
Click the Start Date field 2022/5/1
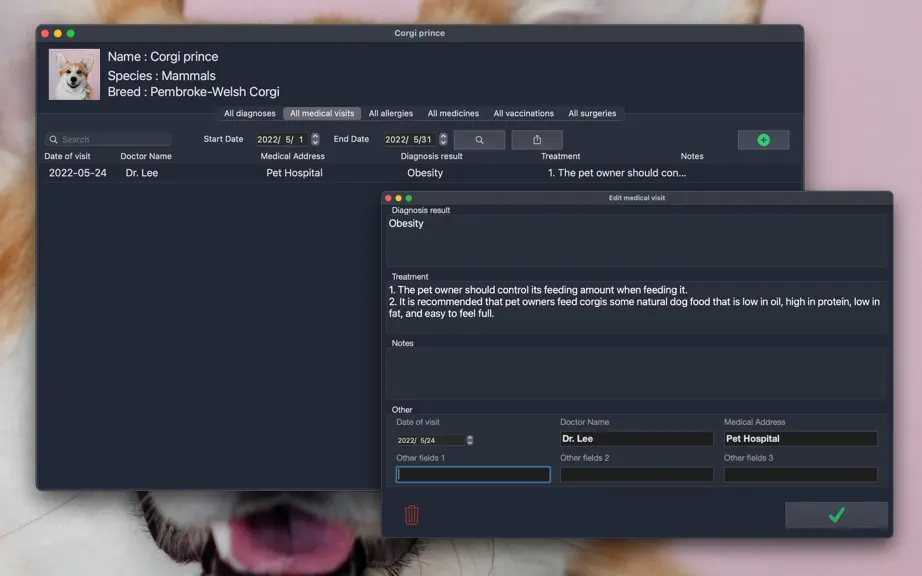point(282,139)
